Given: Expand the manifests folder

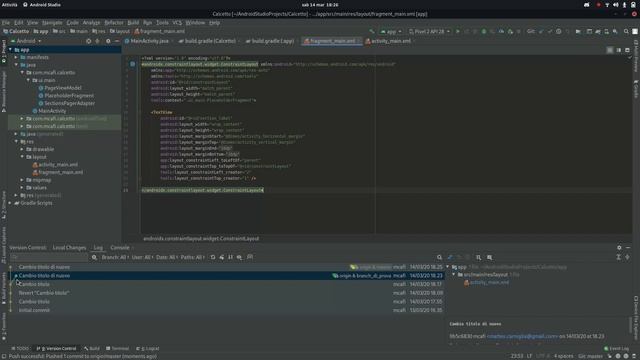Looking at the screenshot, I should tap(16, 57).
